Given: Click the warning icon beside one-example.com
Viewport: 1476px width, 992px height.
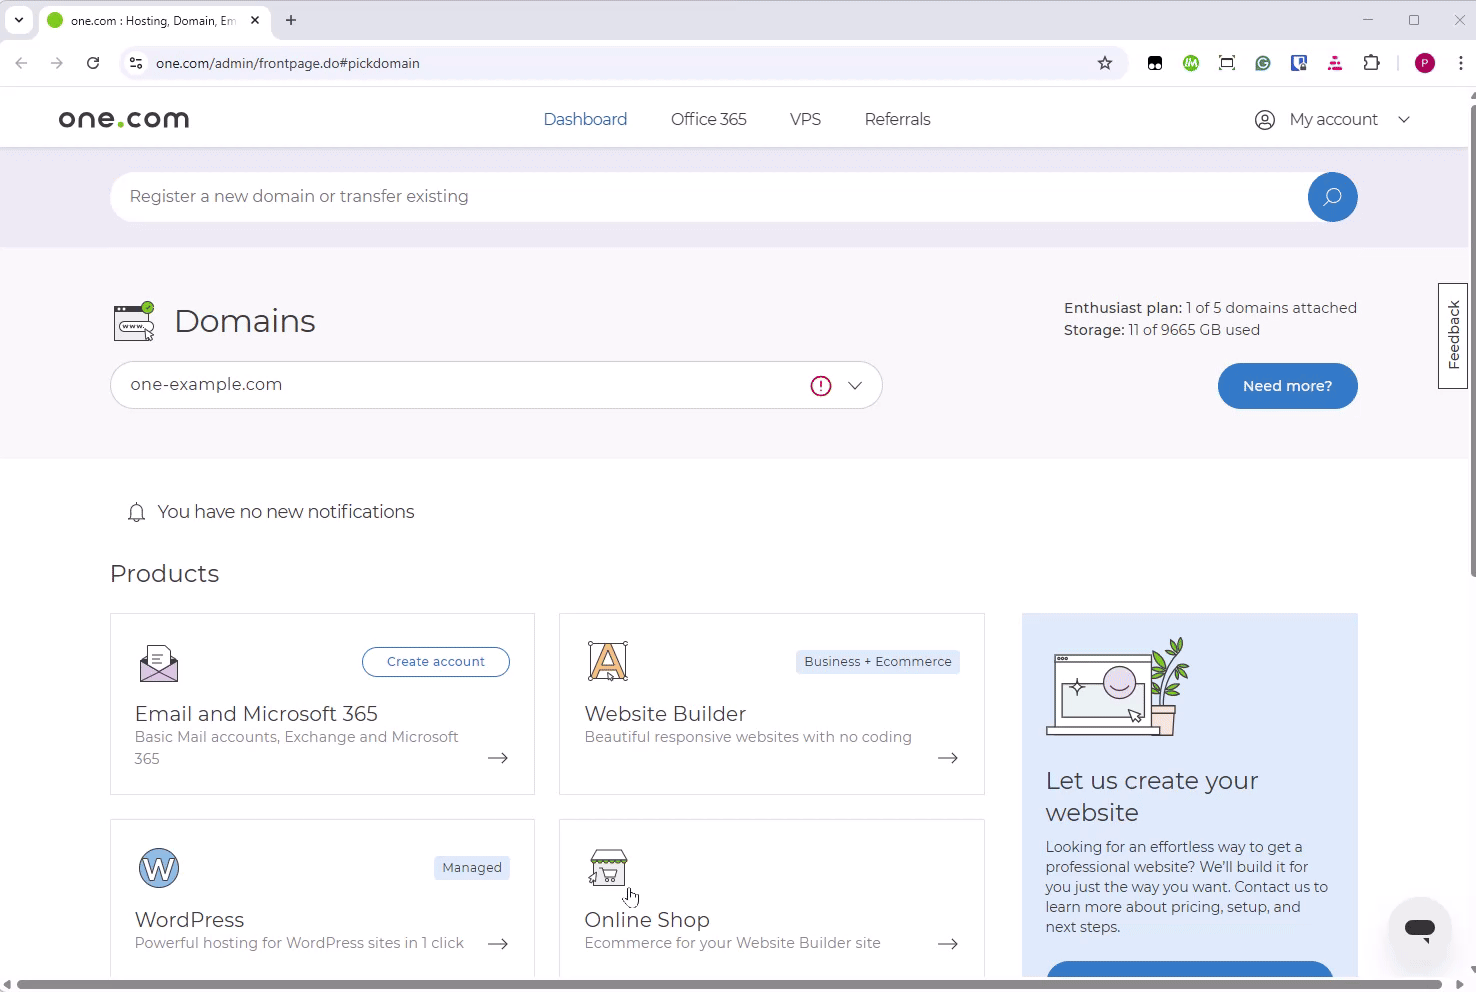Looking at the screenshot, I should tap(820, 385).
